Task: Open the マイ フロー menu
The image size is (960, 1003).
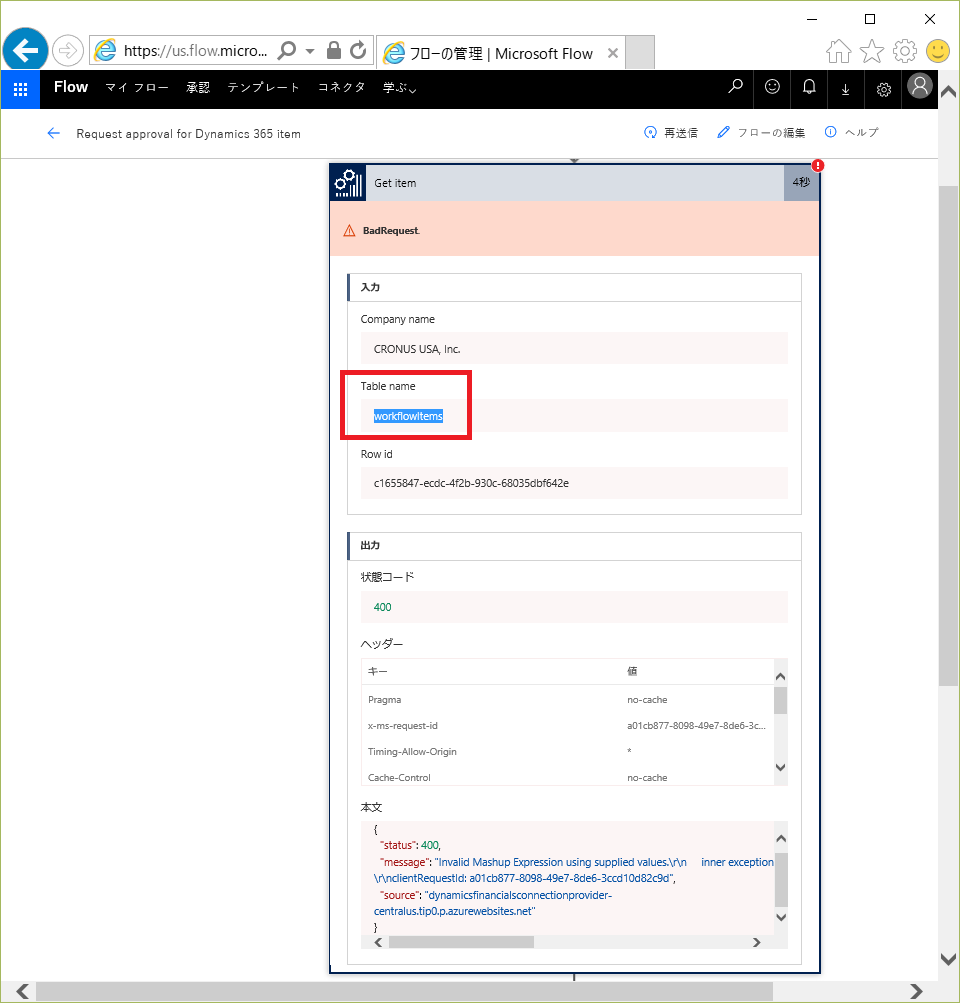Action: 137,88
